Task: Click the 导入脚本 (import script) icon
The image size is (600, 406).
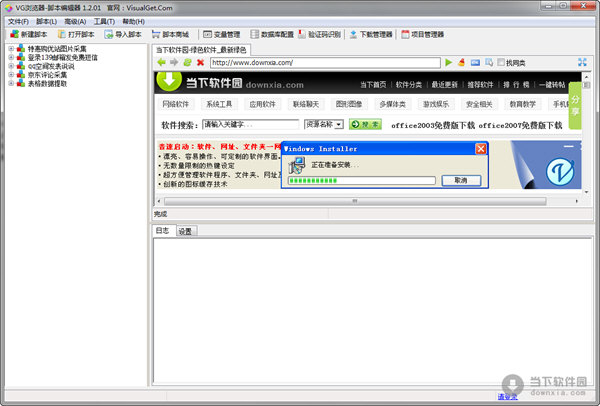Action: tap(109, 34)
